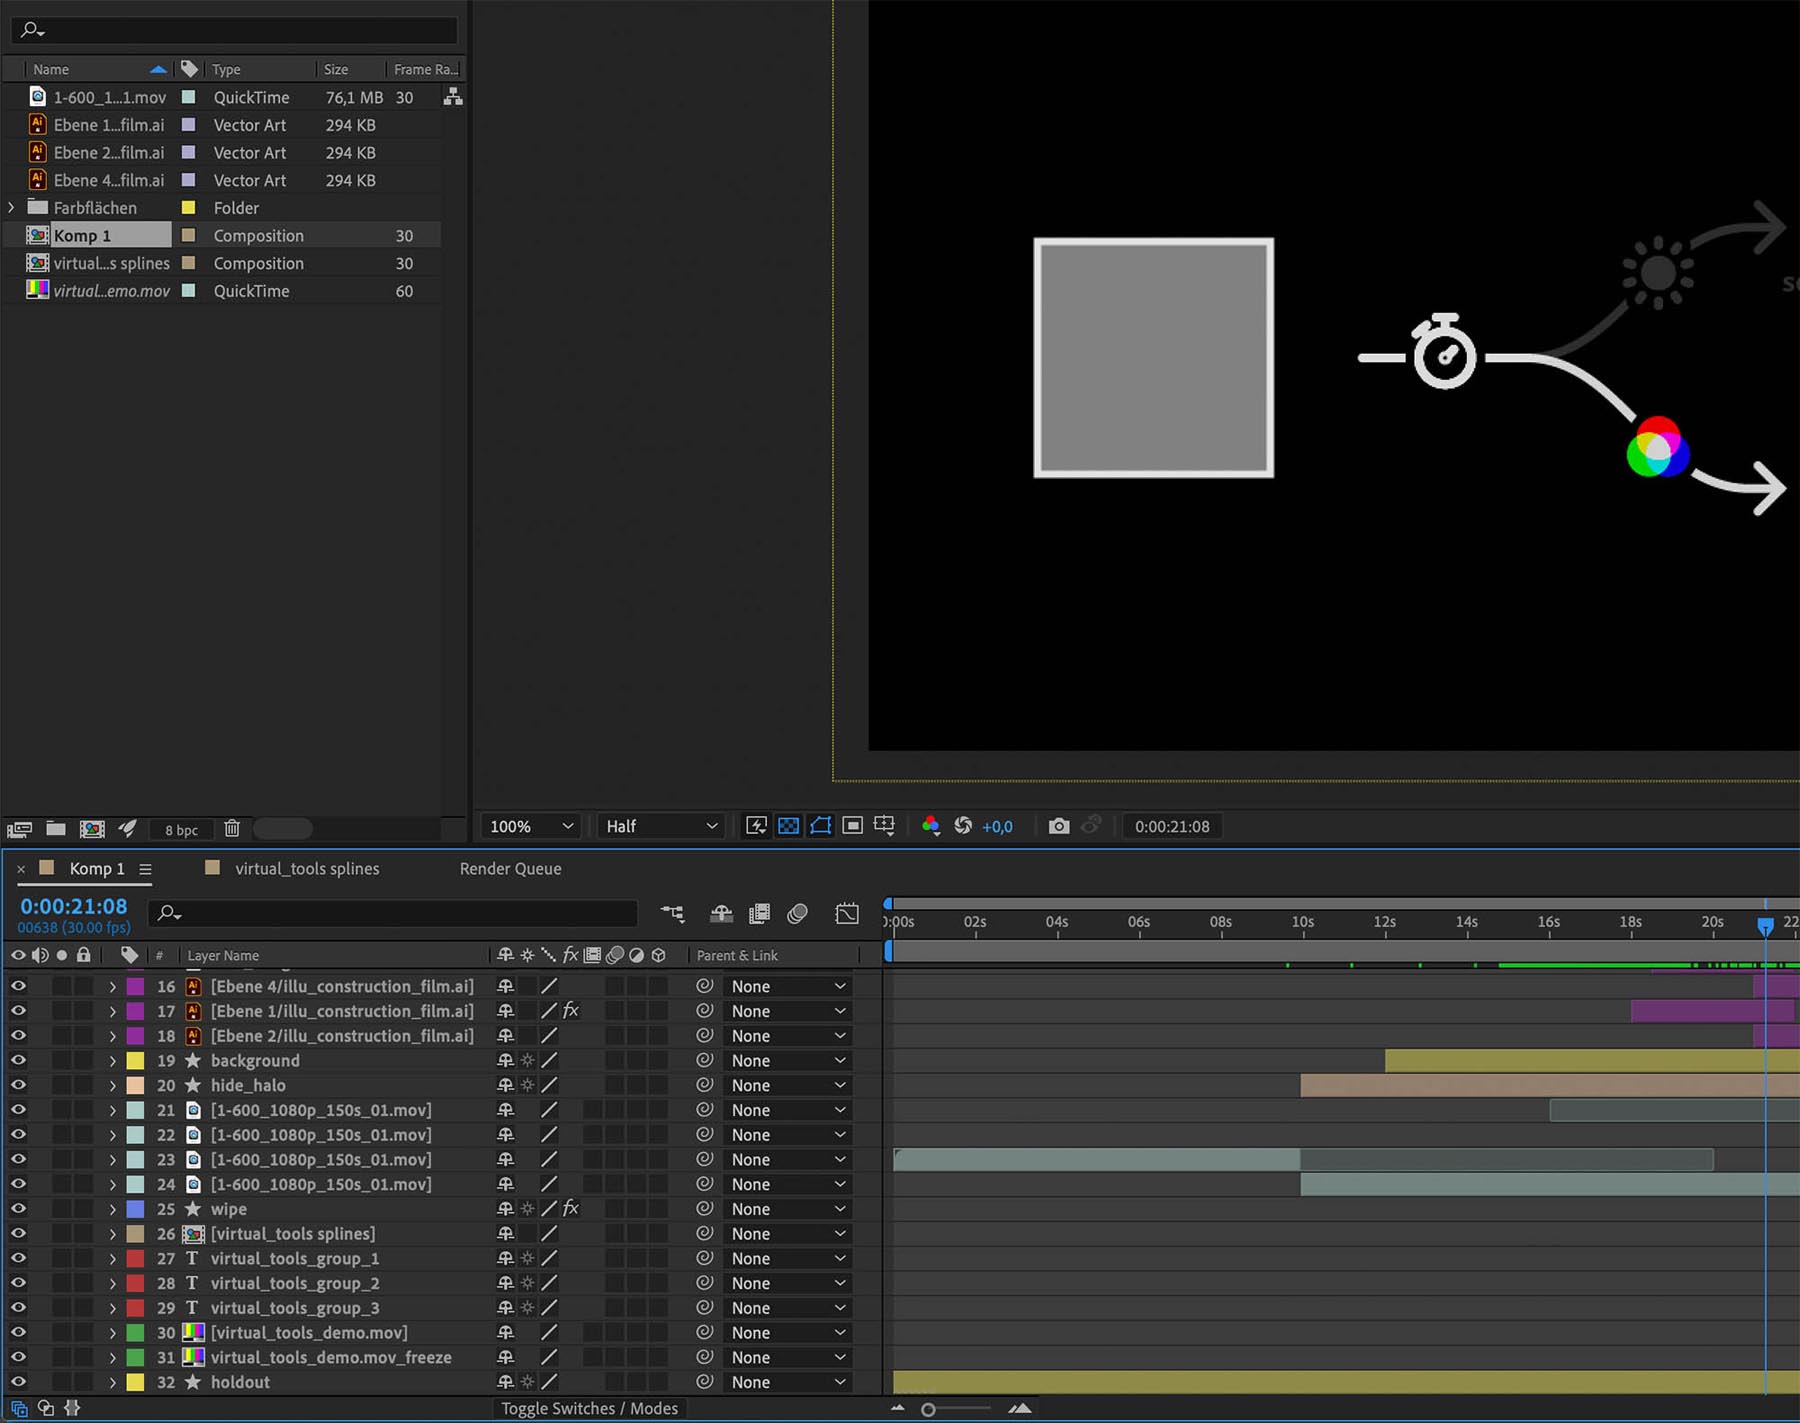
Task: Toggle visibility of virtual_tools_group_1 layer
Action: [18, 1258]
